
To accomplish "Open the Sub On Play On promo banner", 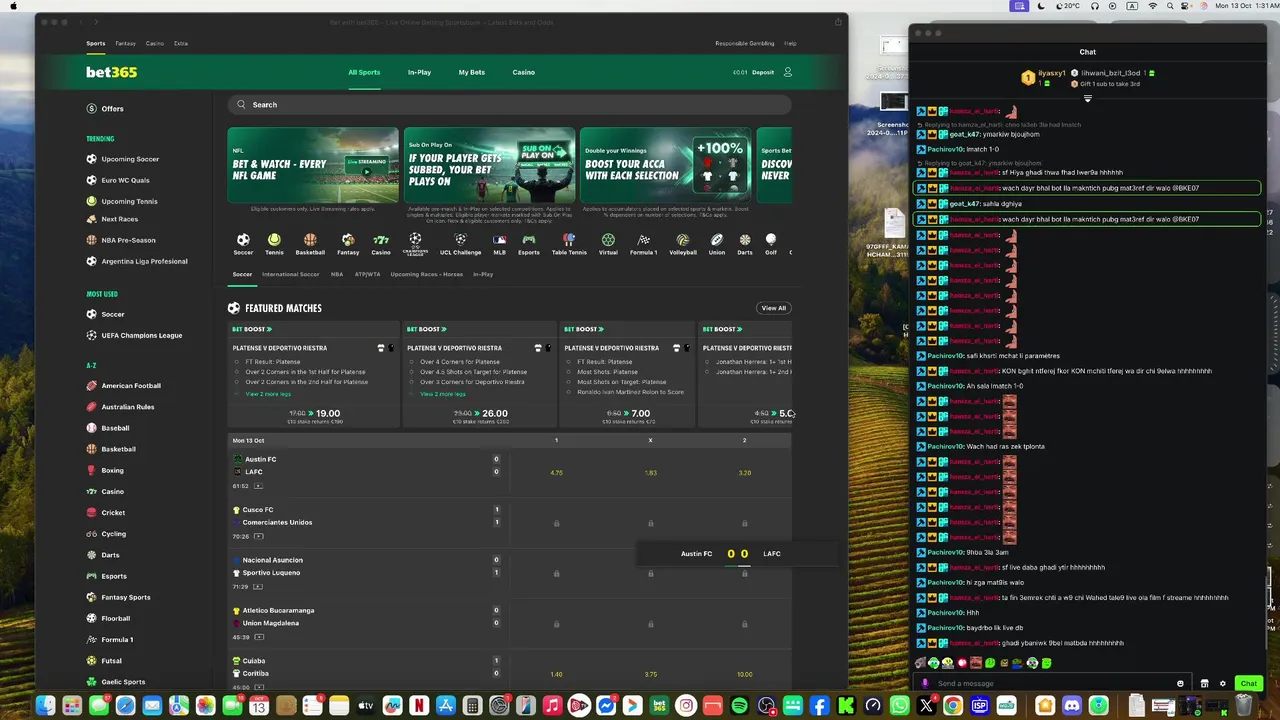I will click(x=490, y=165).
